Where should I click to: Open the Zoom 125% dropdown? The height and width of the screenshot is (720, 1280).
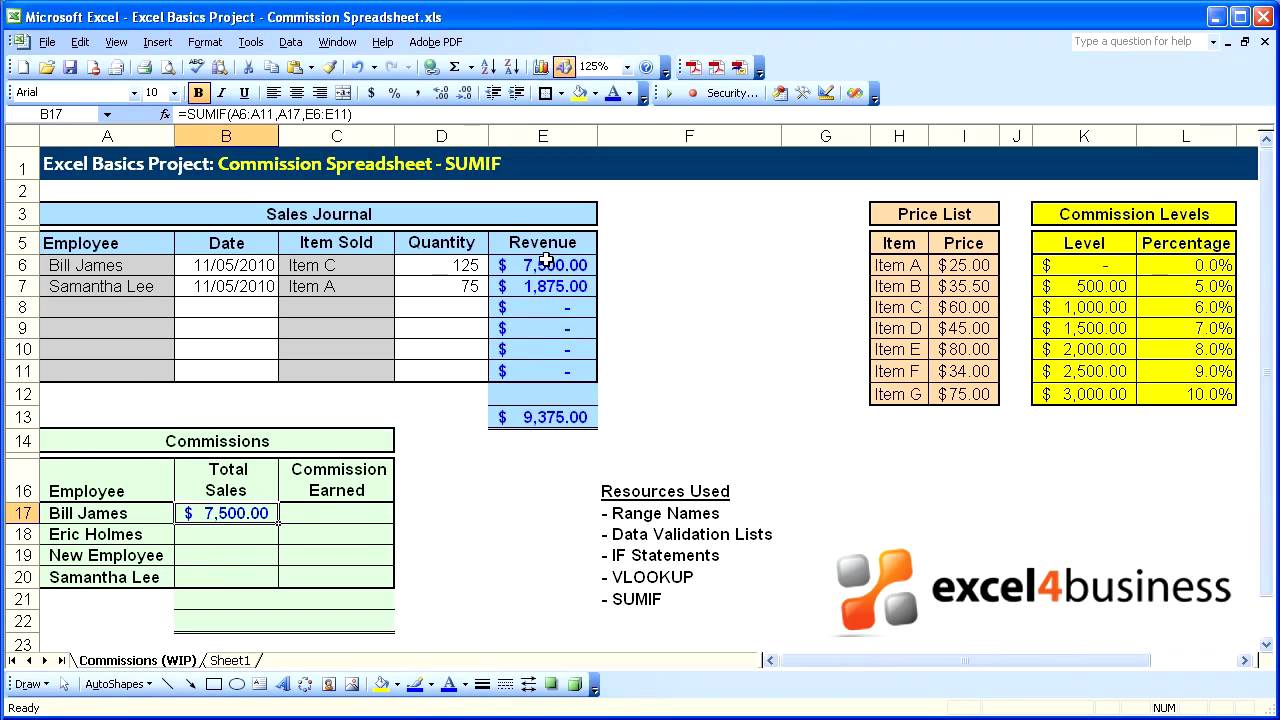(627, 67)
